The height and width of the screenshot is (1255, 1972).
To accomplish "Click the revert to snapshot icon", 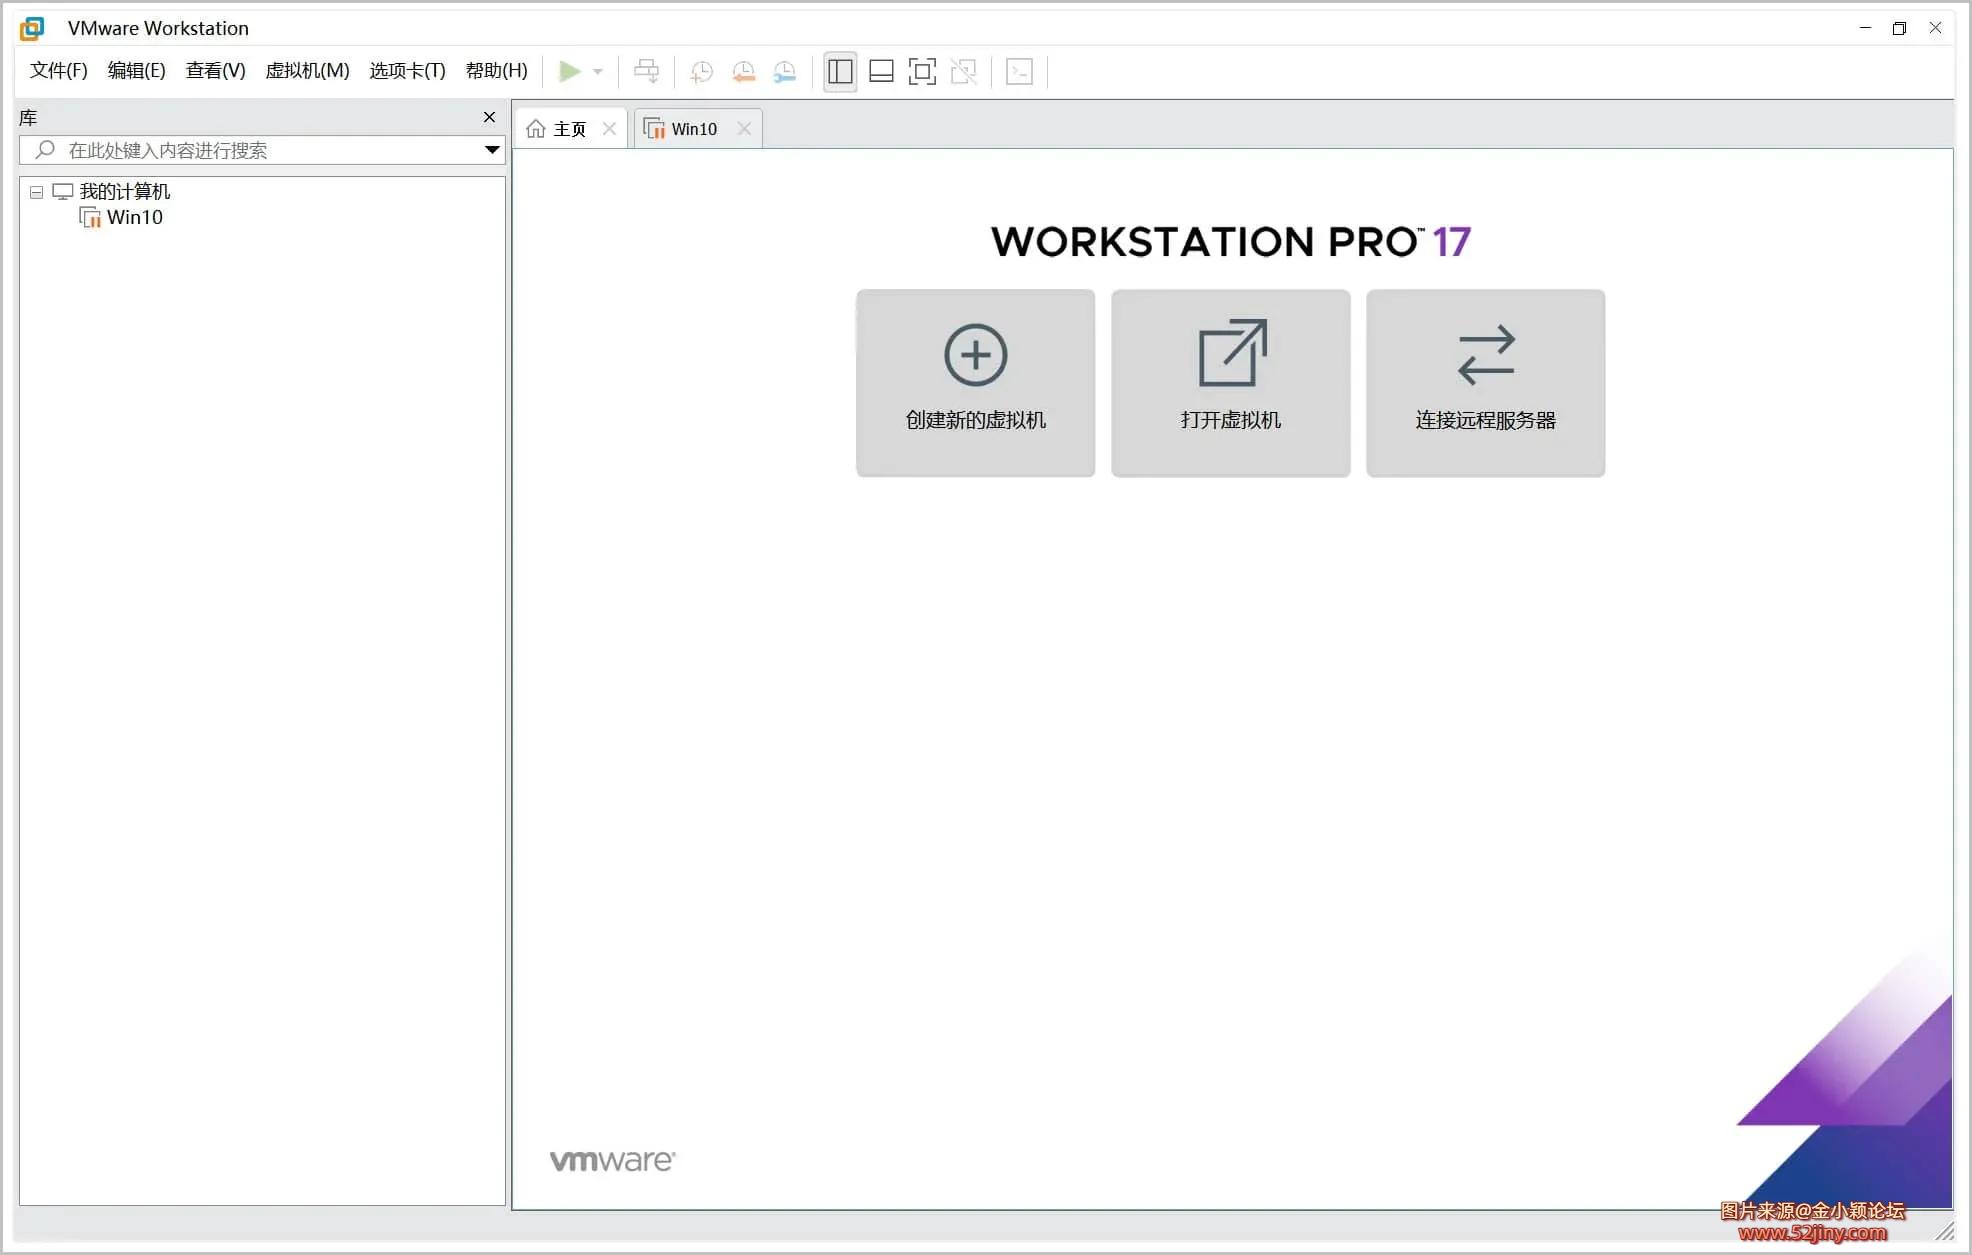I will pos(743,71).
